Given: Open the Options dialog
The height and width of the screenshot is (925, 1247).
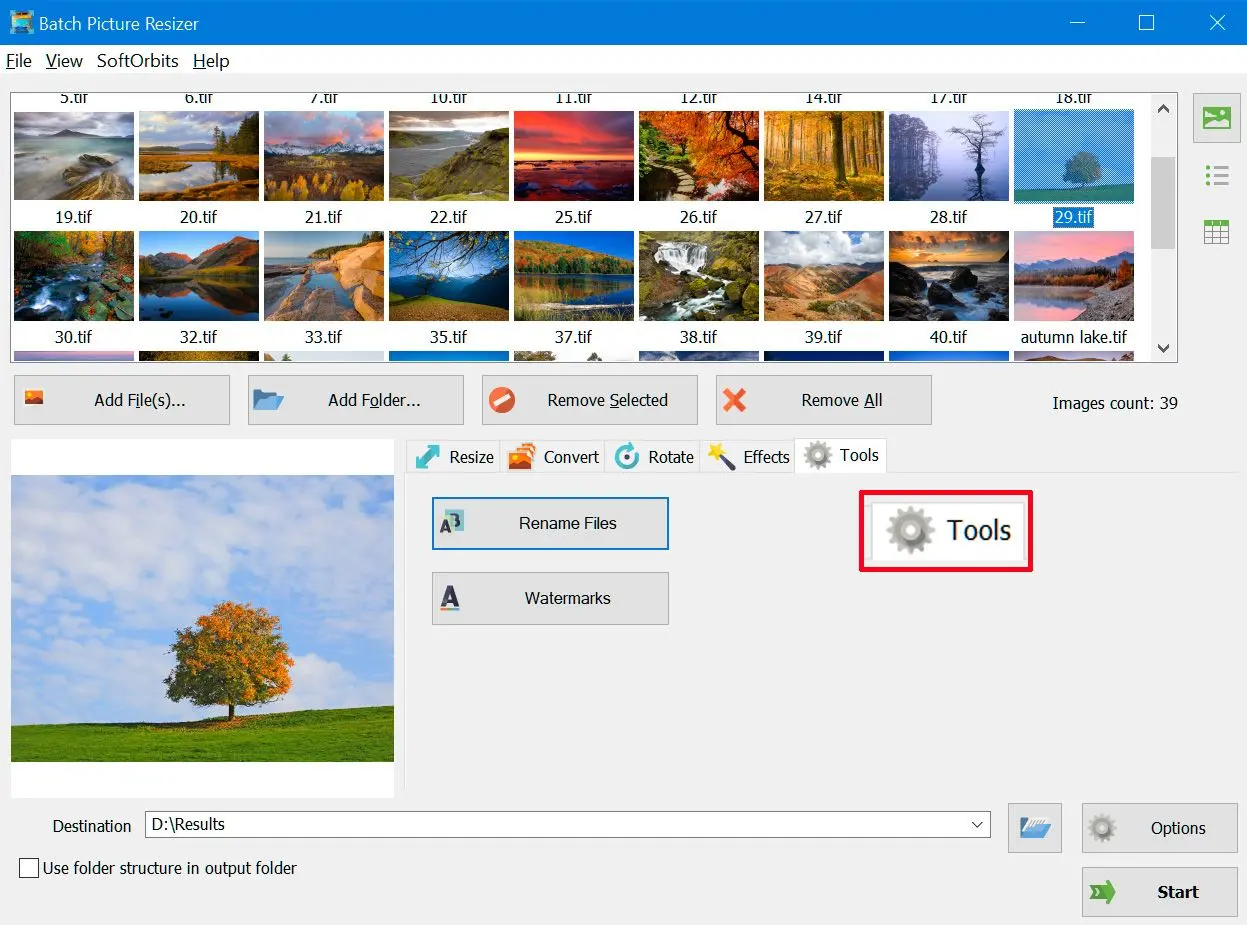Looking at the screenshot, I should click(1160, 827).
